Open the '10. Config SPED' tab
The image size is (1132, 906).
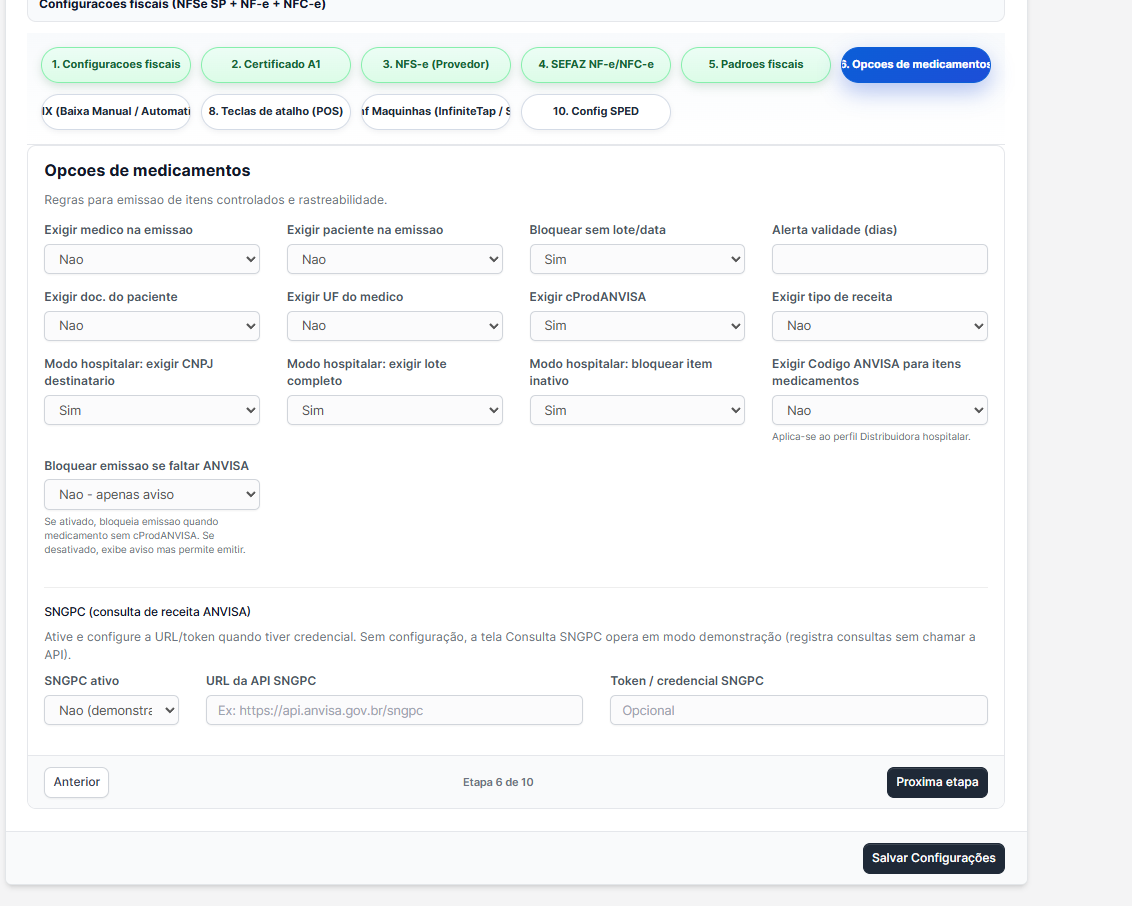pos(596,112)
